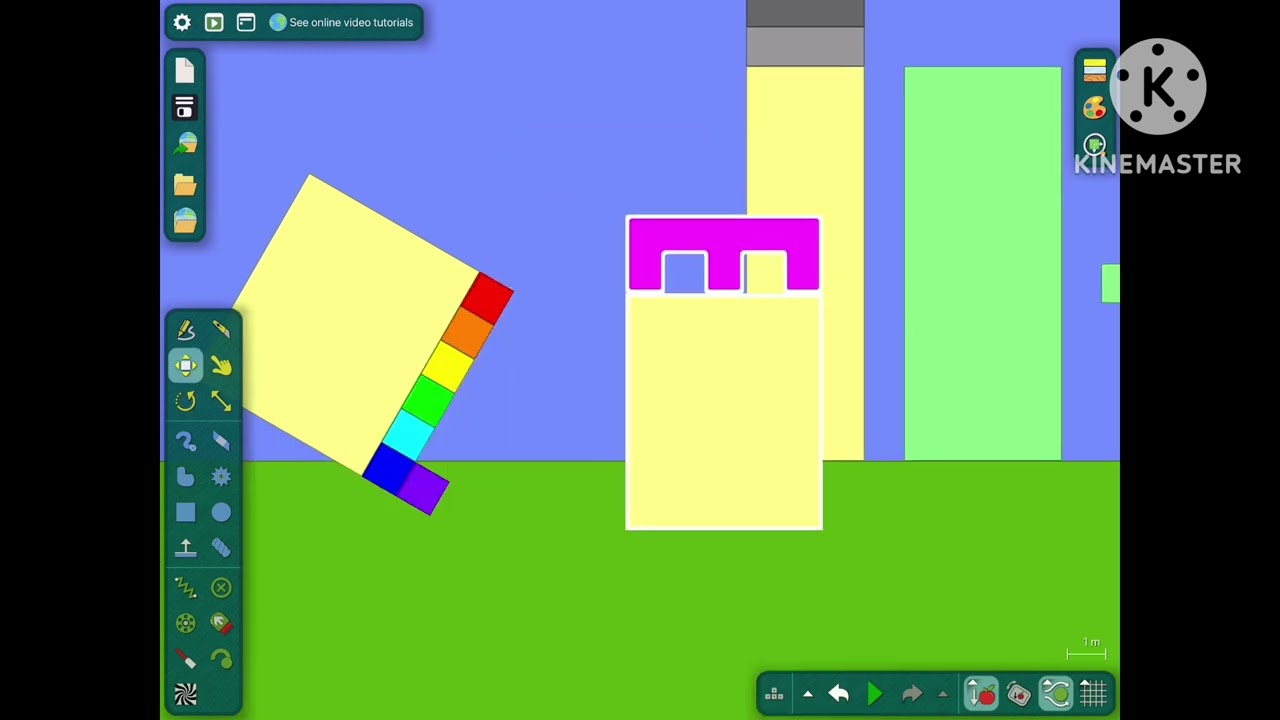Select the Plane tool
Screen dimensions: 1280x720
pyautogui.click(x=186, y=547)
